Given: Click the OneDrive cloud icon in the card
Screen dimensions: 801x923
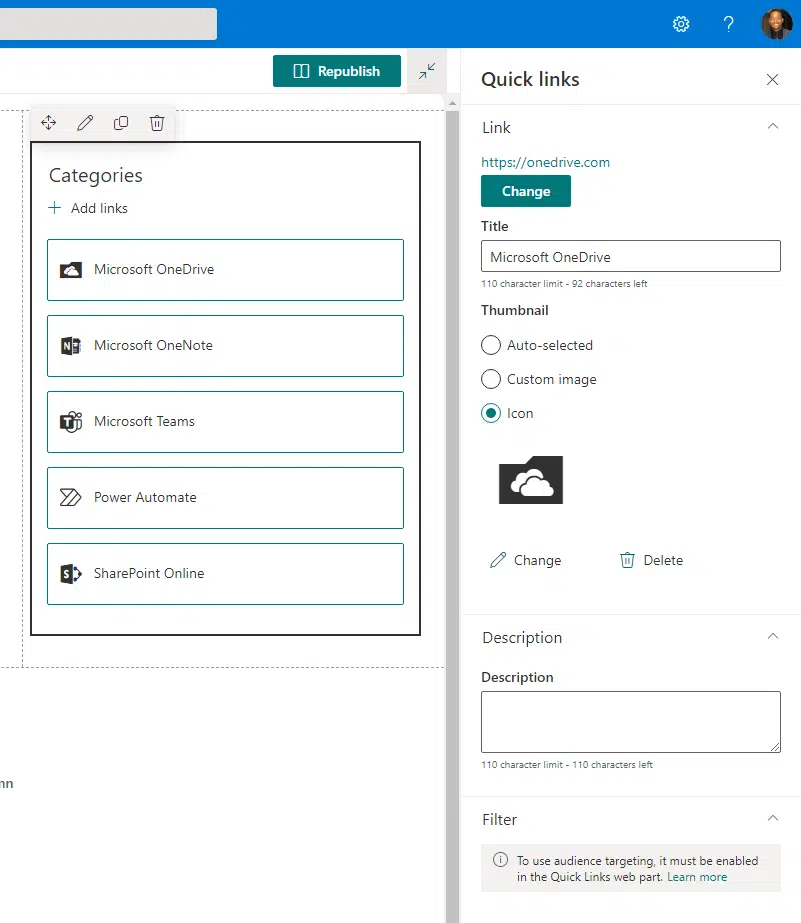Looking at the screenshot, I should pos(71,270).
